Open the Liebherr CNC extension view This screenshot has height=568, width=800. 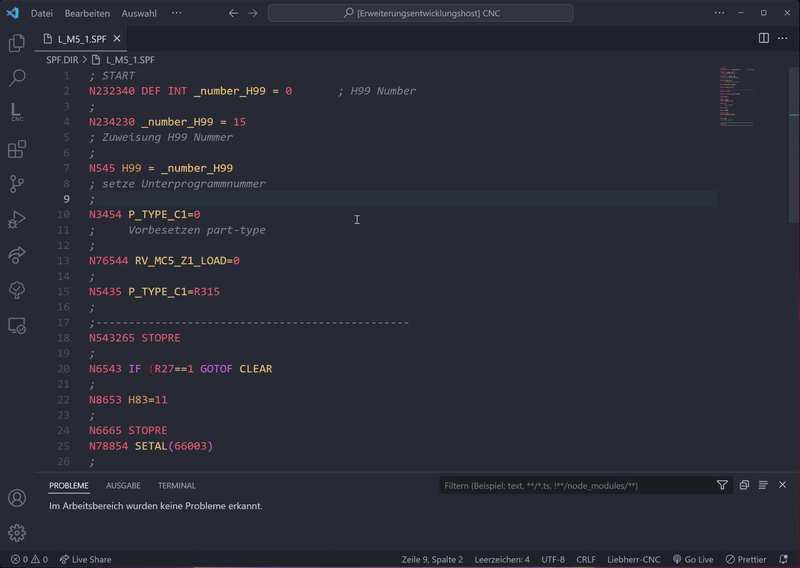[17, 112]
